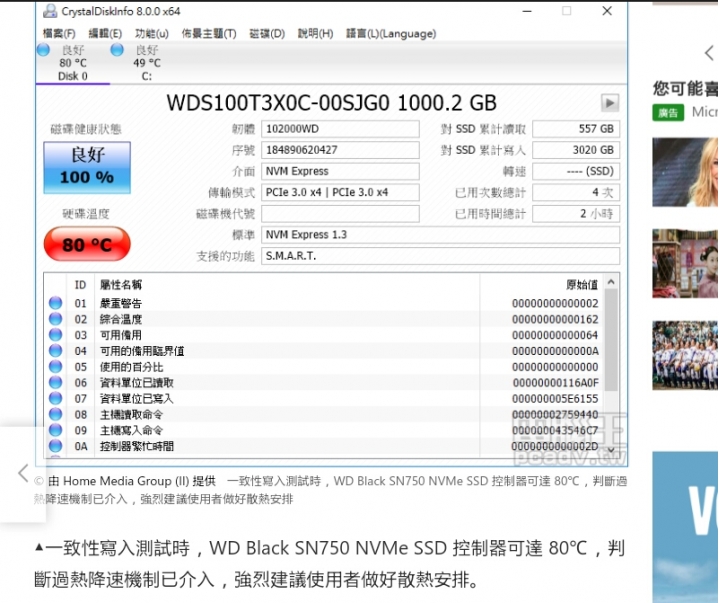Click the 良好 100 % health status button

[87, 168]
